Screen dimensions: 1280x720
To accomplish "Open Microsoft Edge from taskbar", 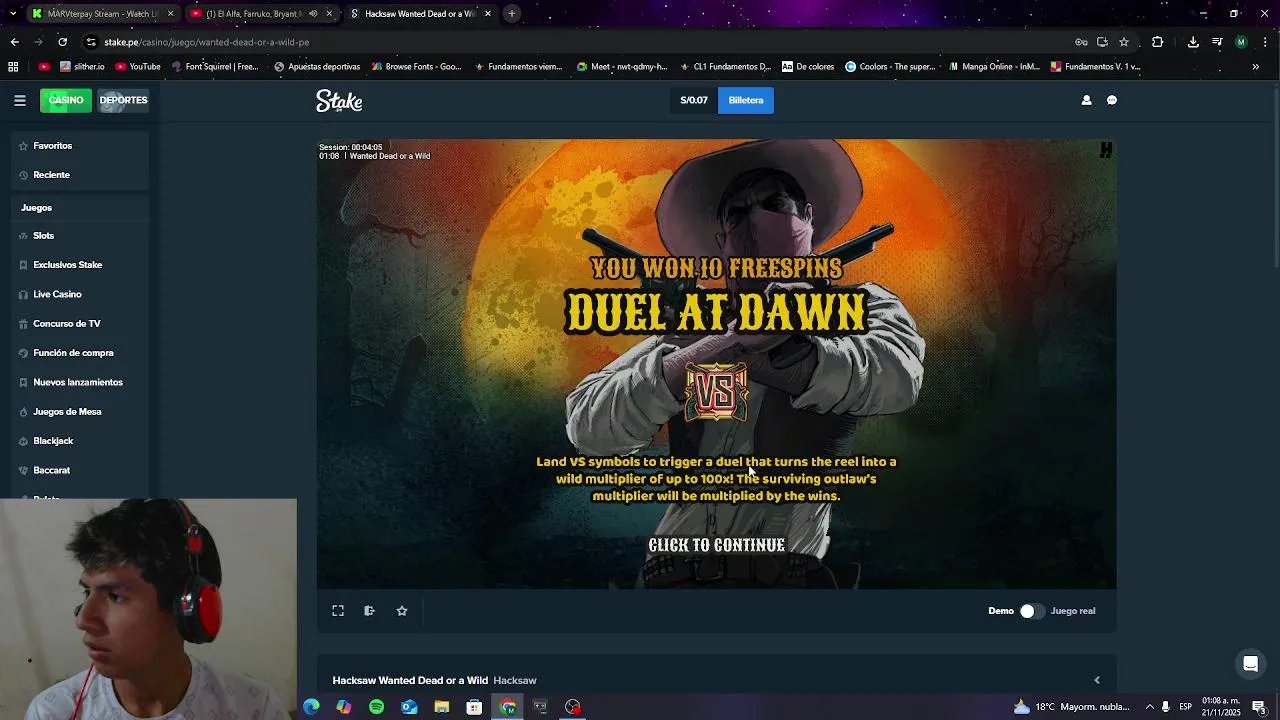I will click(x=311, y=707).
